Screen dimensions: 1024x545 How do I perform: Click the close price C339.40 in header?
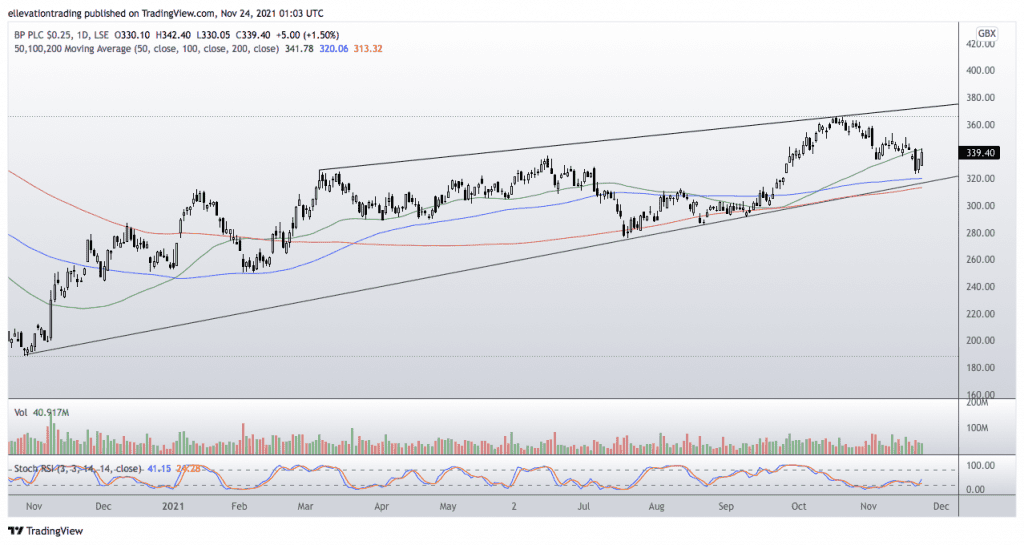click(253, 35)
